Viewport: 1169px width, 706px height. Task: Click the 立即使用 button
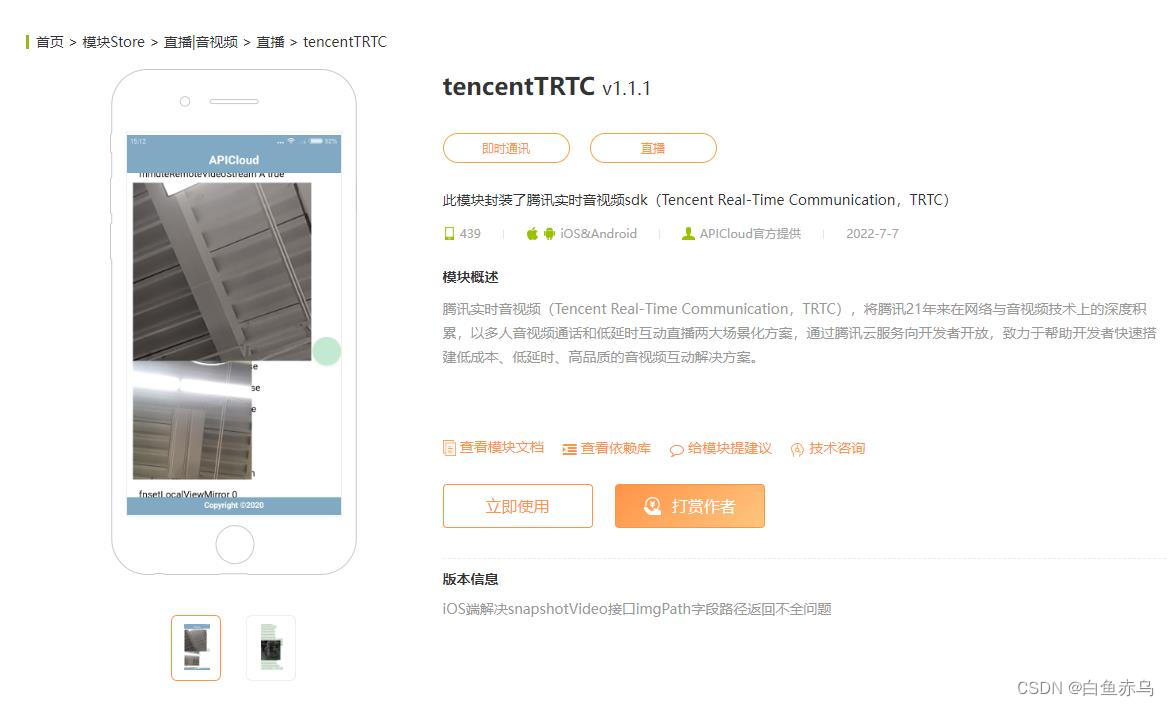point(518,506)
